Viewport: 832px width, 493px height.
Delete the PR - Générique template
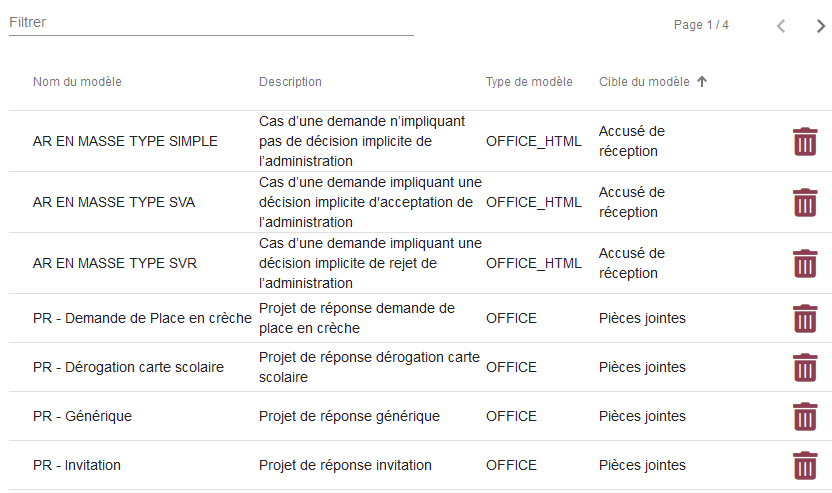click(x=804, y=417)
